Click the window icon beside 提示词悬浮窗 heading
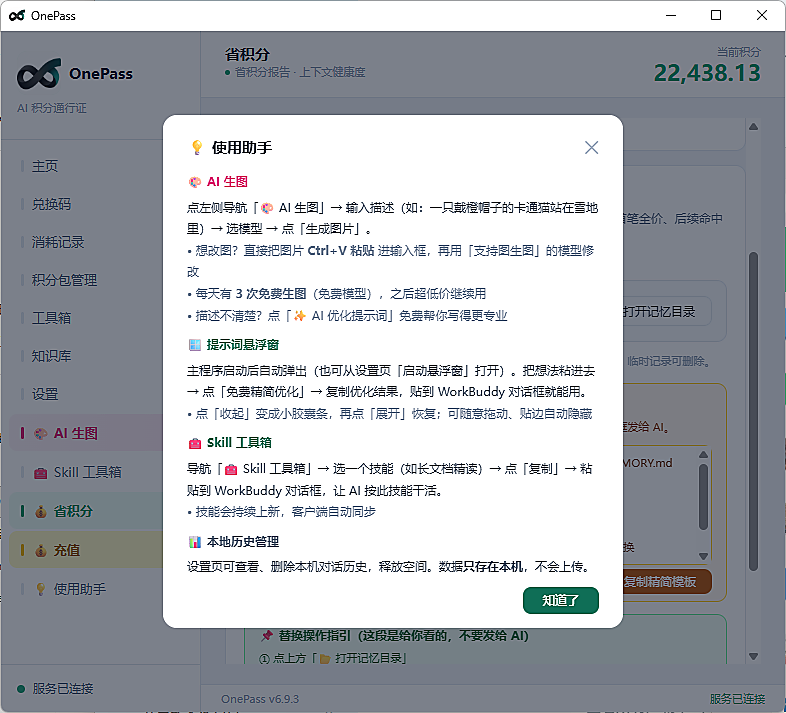 tap(194, 344)
